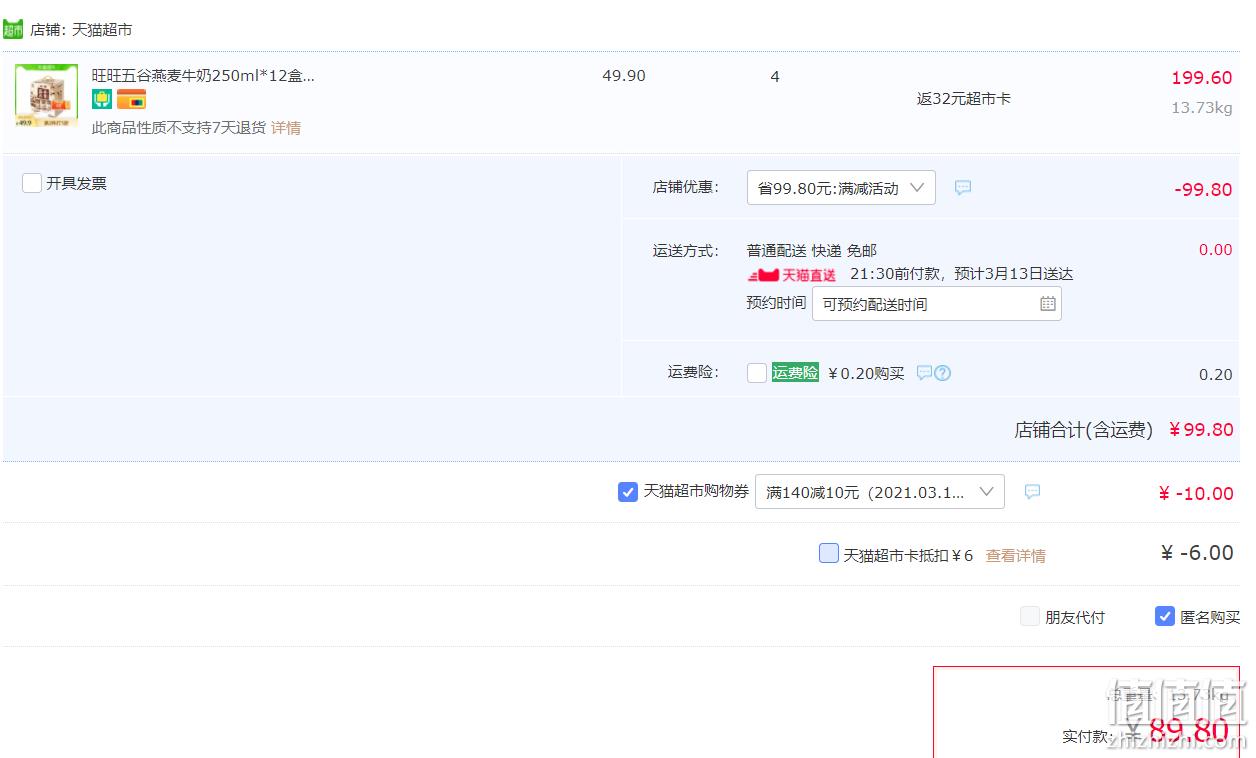Open the 查看详情 supermarket card link

pos(1016,556)
